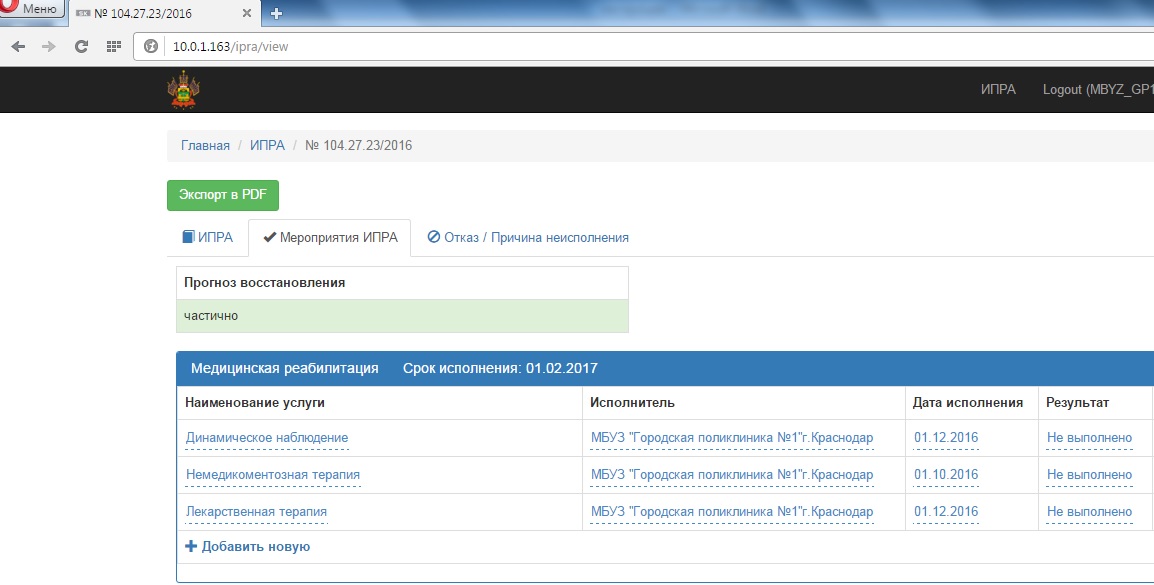Viewport: 1154px width, 585px height.
Task: Select the Мероприятия ИПРА tab
Action: pos(329,238)
